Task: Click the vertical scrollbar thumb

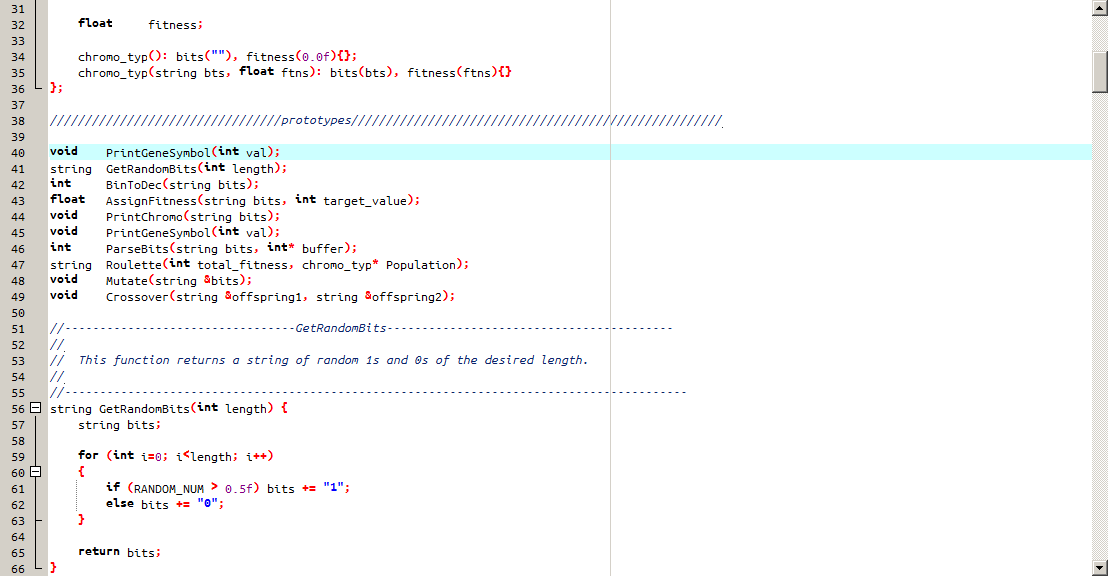Action: [1100, 71]
